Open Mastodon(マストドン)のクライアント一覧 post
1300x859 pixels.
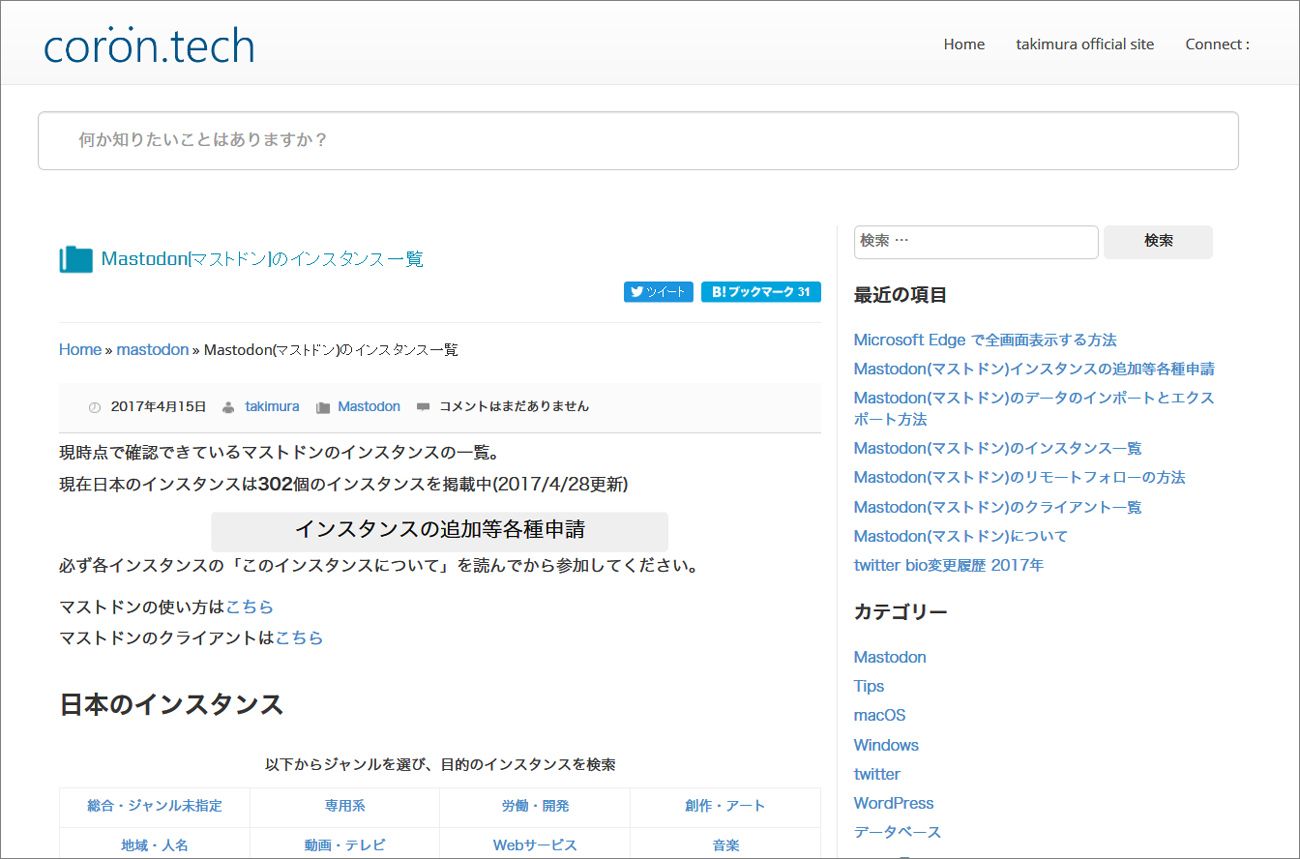[x=997, y=507]
